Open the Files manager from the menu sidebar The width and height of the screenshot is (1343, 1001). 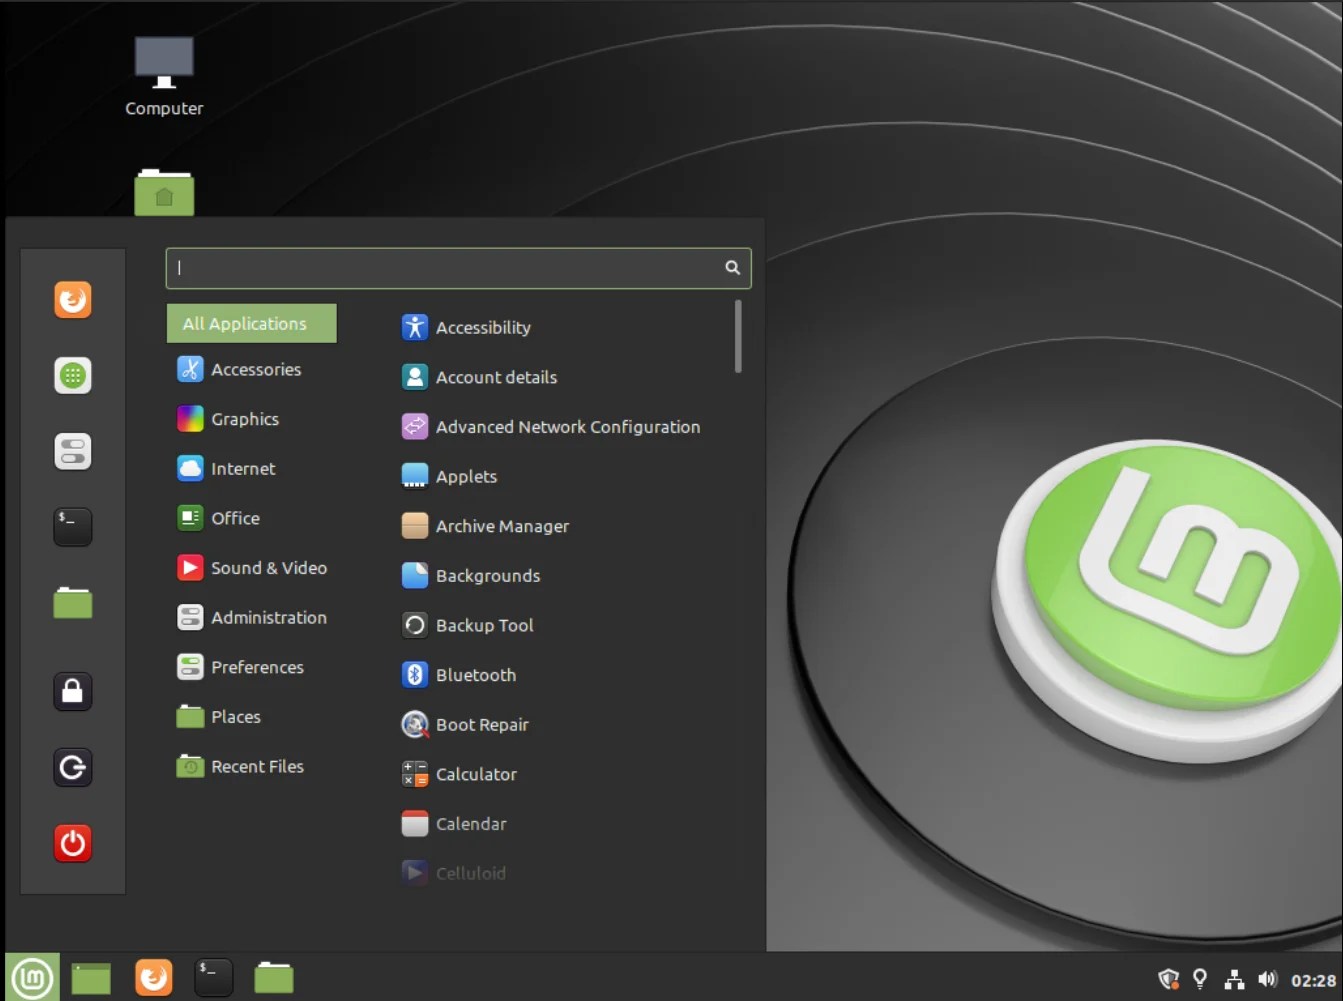pyautogui.click(x=72, y=603)
